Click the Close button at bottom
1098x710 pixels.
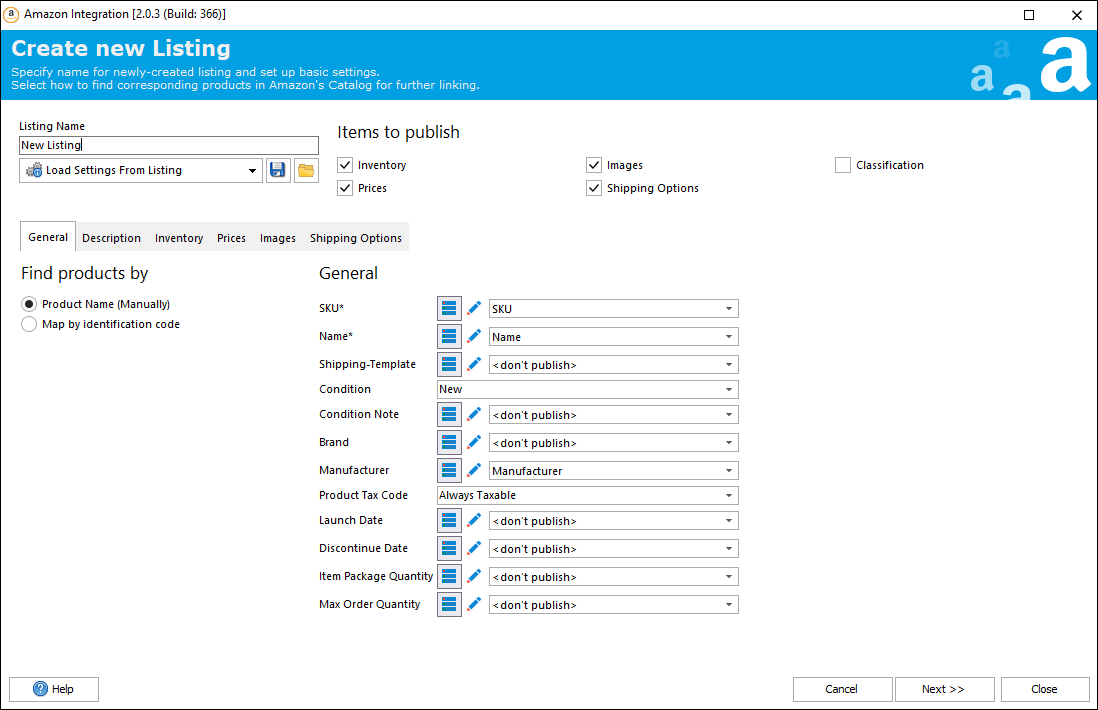tap(1045, 689)
